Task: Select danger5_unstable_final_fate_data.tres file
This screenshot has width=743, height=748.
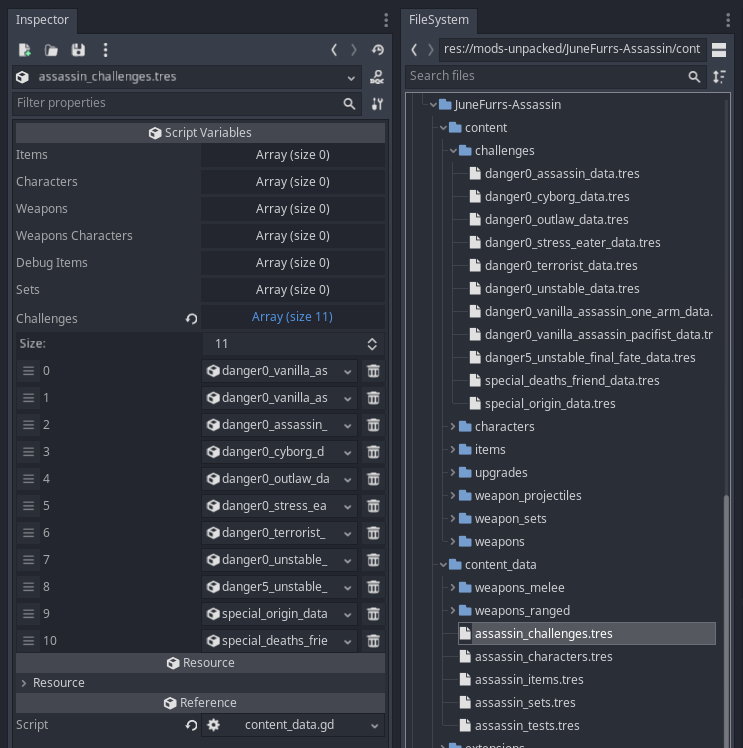Action: pos(590,358)
